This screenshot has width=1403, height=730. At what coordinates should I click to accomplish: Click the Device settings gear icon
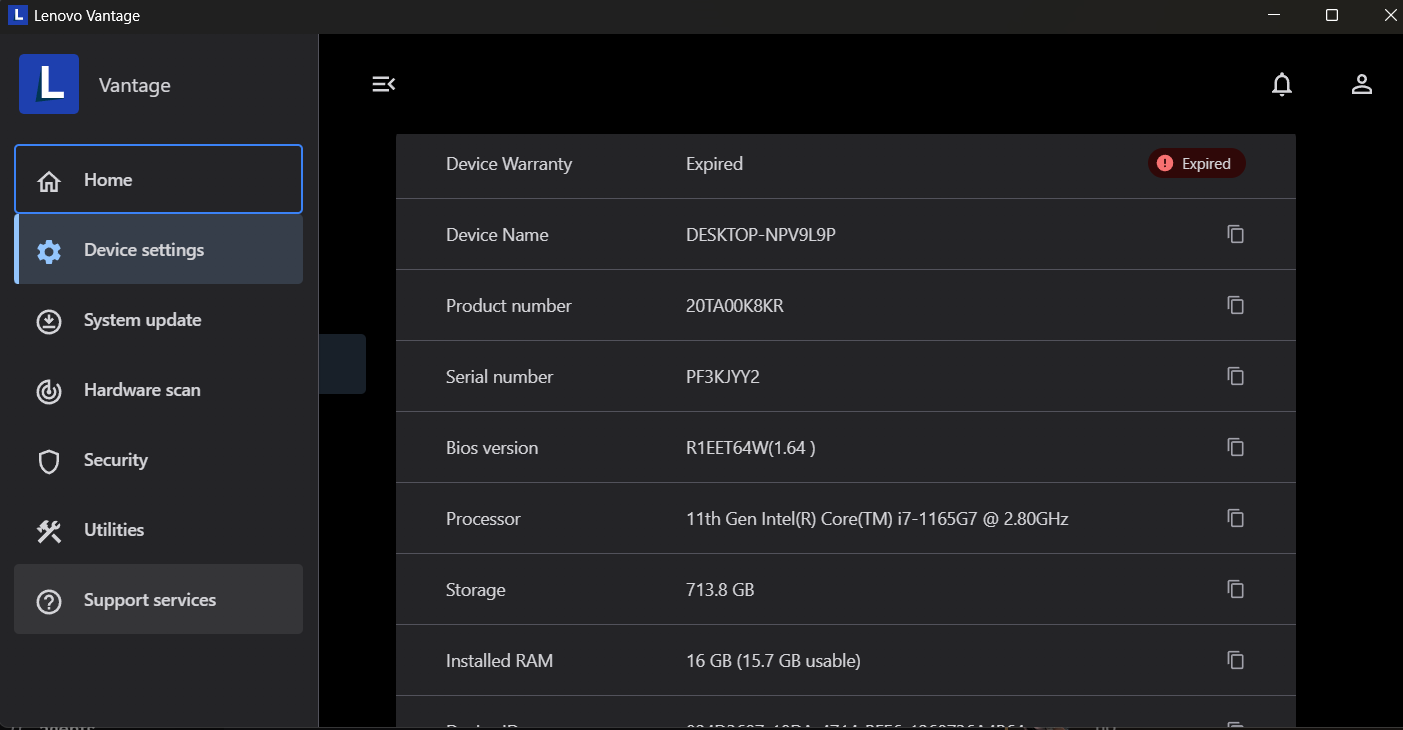pyautogui.click(x=49, y=251)
